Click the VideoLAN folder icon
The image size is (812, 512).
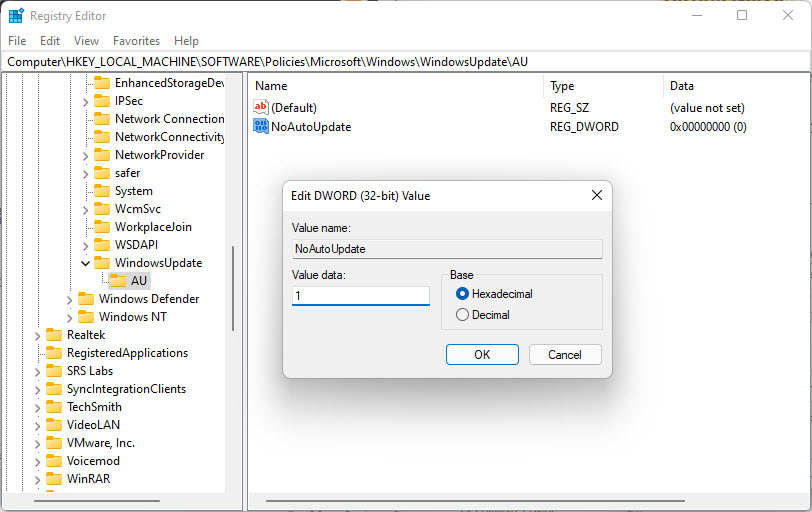[x=54, y=425]
